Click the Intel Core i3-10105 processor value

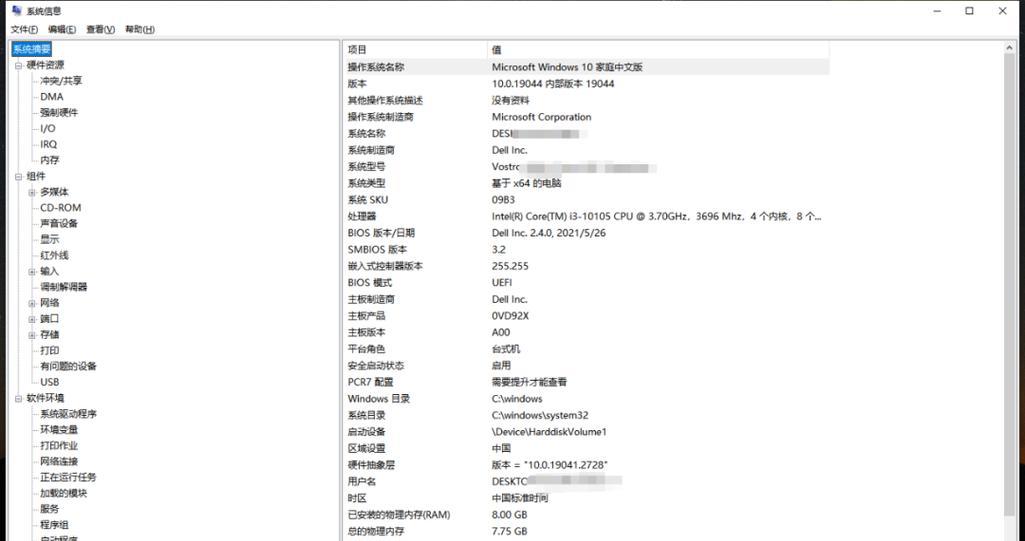(x=656, y=216)
